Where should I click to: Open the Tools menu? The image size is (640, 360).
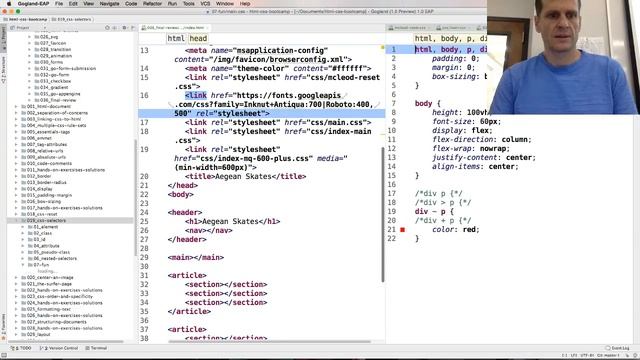tap(189, 4)
